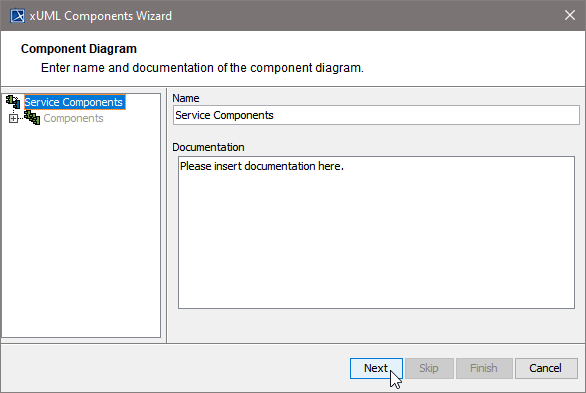586x393 pixels.
Task: Click the Finish button
Action: pyautogui.click(x=484, y=368)
